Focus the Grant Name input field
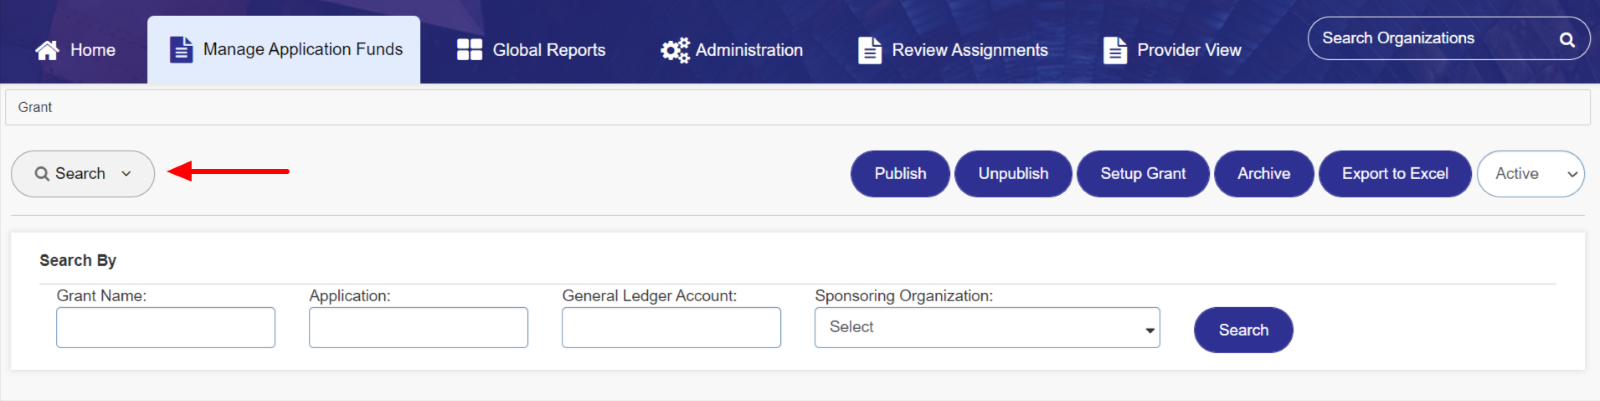This screenshot has height=401, width=1600. click(x=166, y=328)
